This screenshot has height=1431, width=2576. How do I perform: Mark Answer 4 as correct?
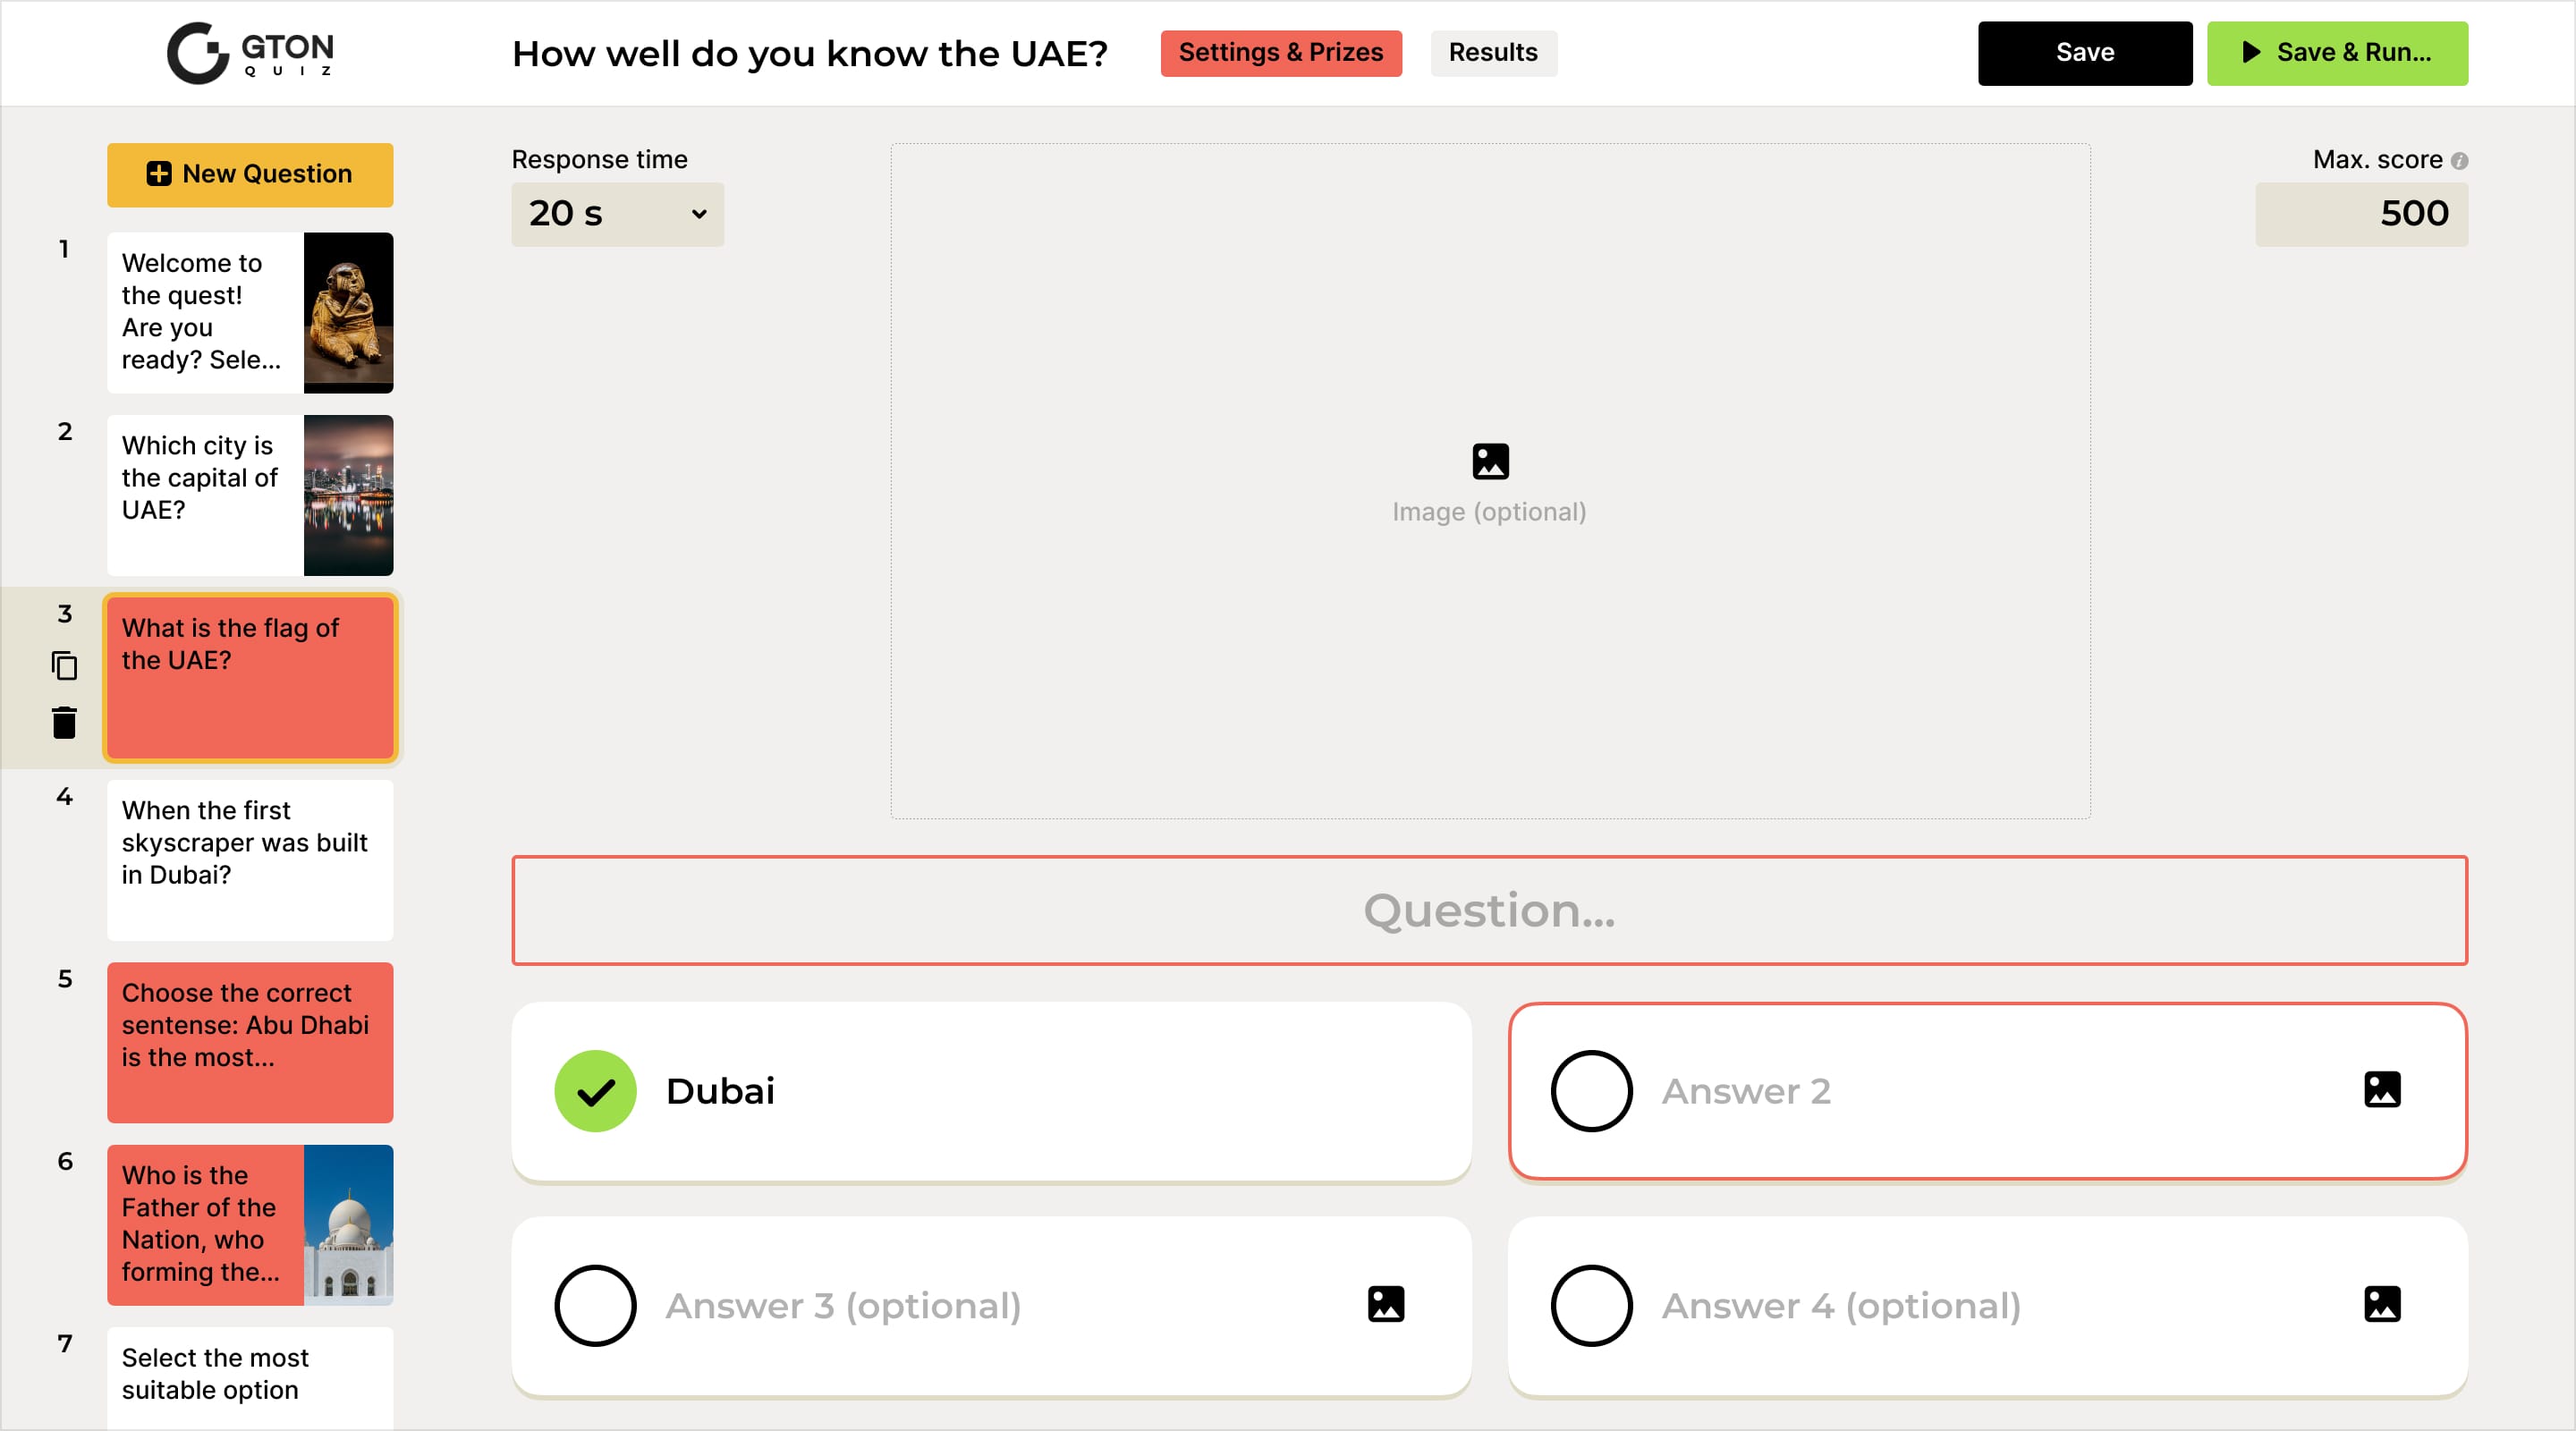1591,1305
